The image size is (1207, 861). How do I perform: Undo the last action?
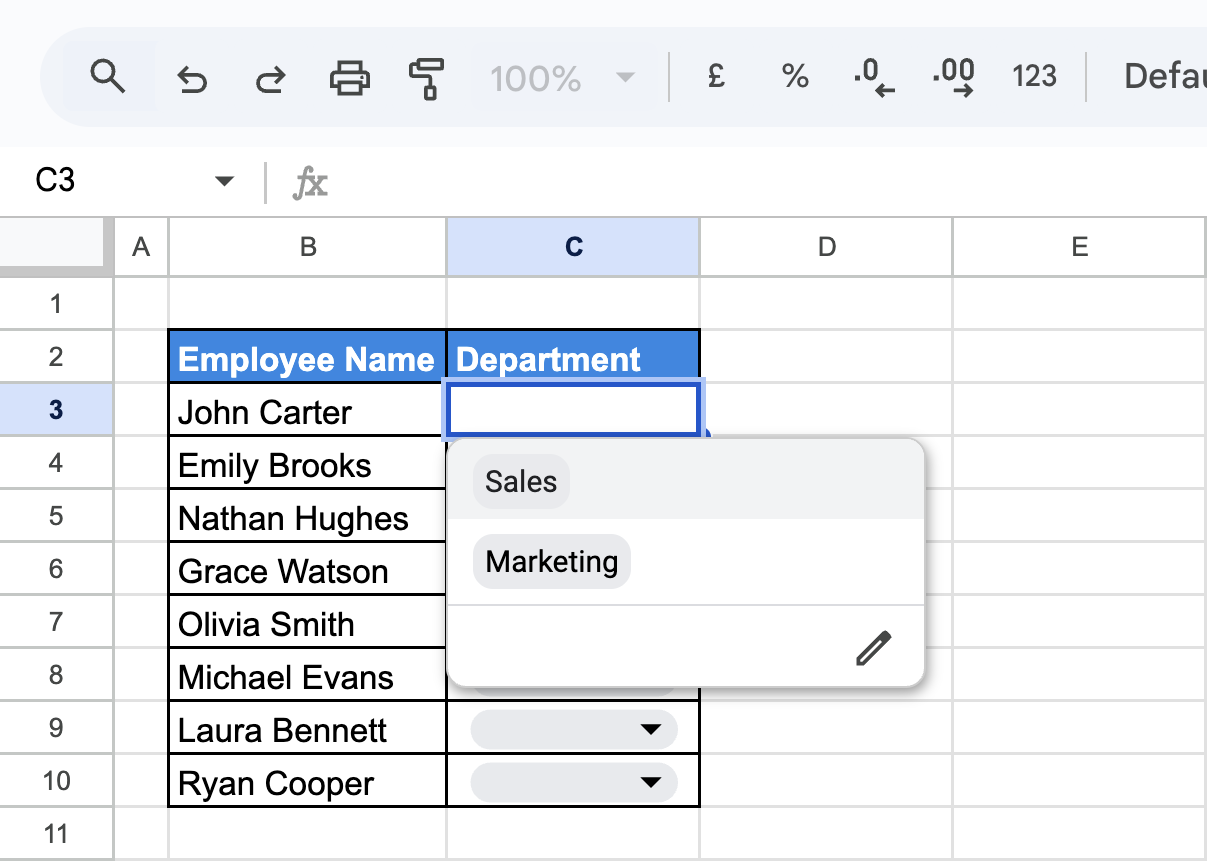(x=191, y=77)
